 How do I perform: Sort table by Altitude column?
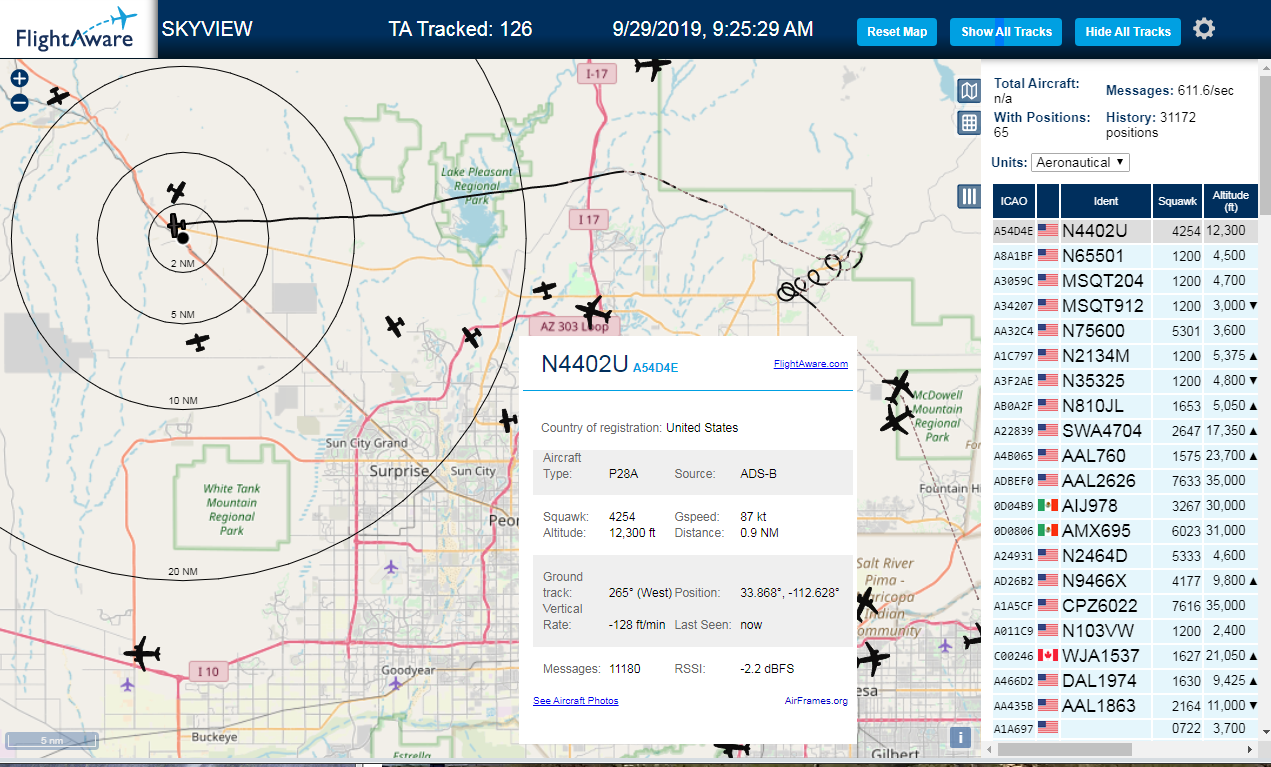click(x=1231, y=201)
